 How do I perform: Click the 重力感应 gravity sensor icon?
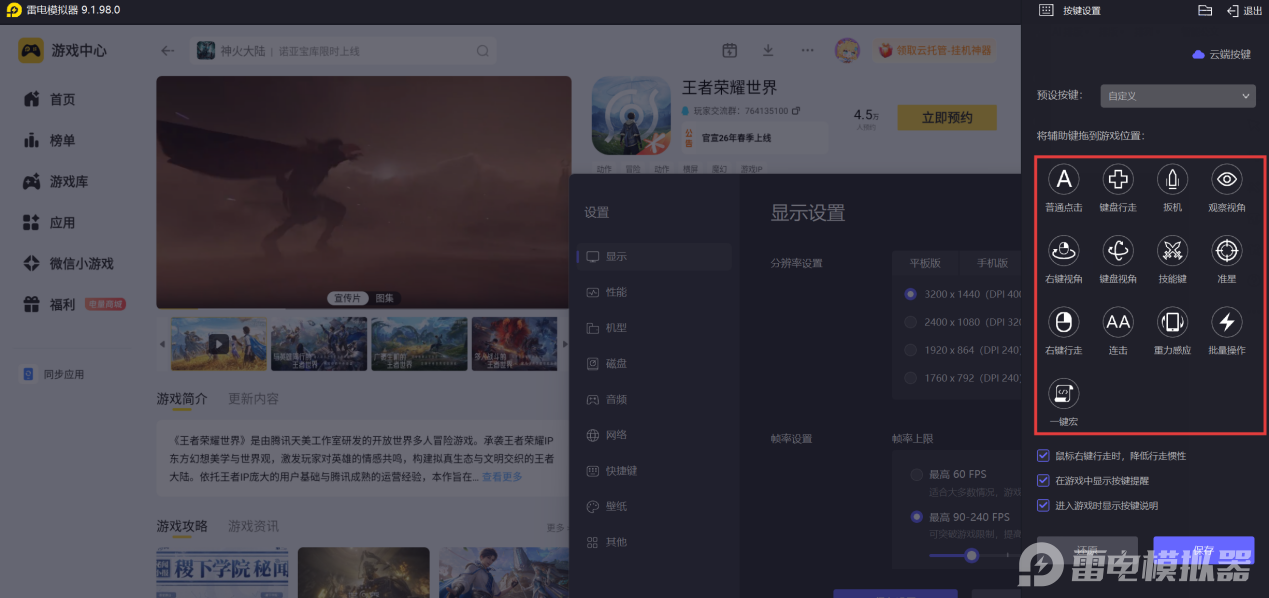pos(1172,322)
